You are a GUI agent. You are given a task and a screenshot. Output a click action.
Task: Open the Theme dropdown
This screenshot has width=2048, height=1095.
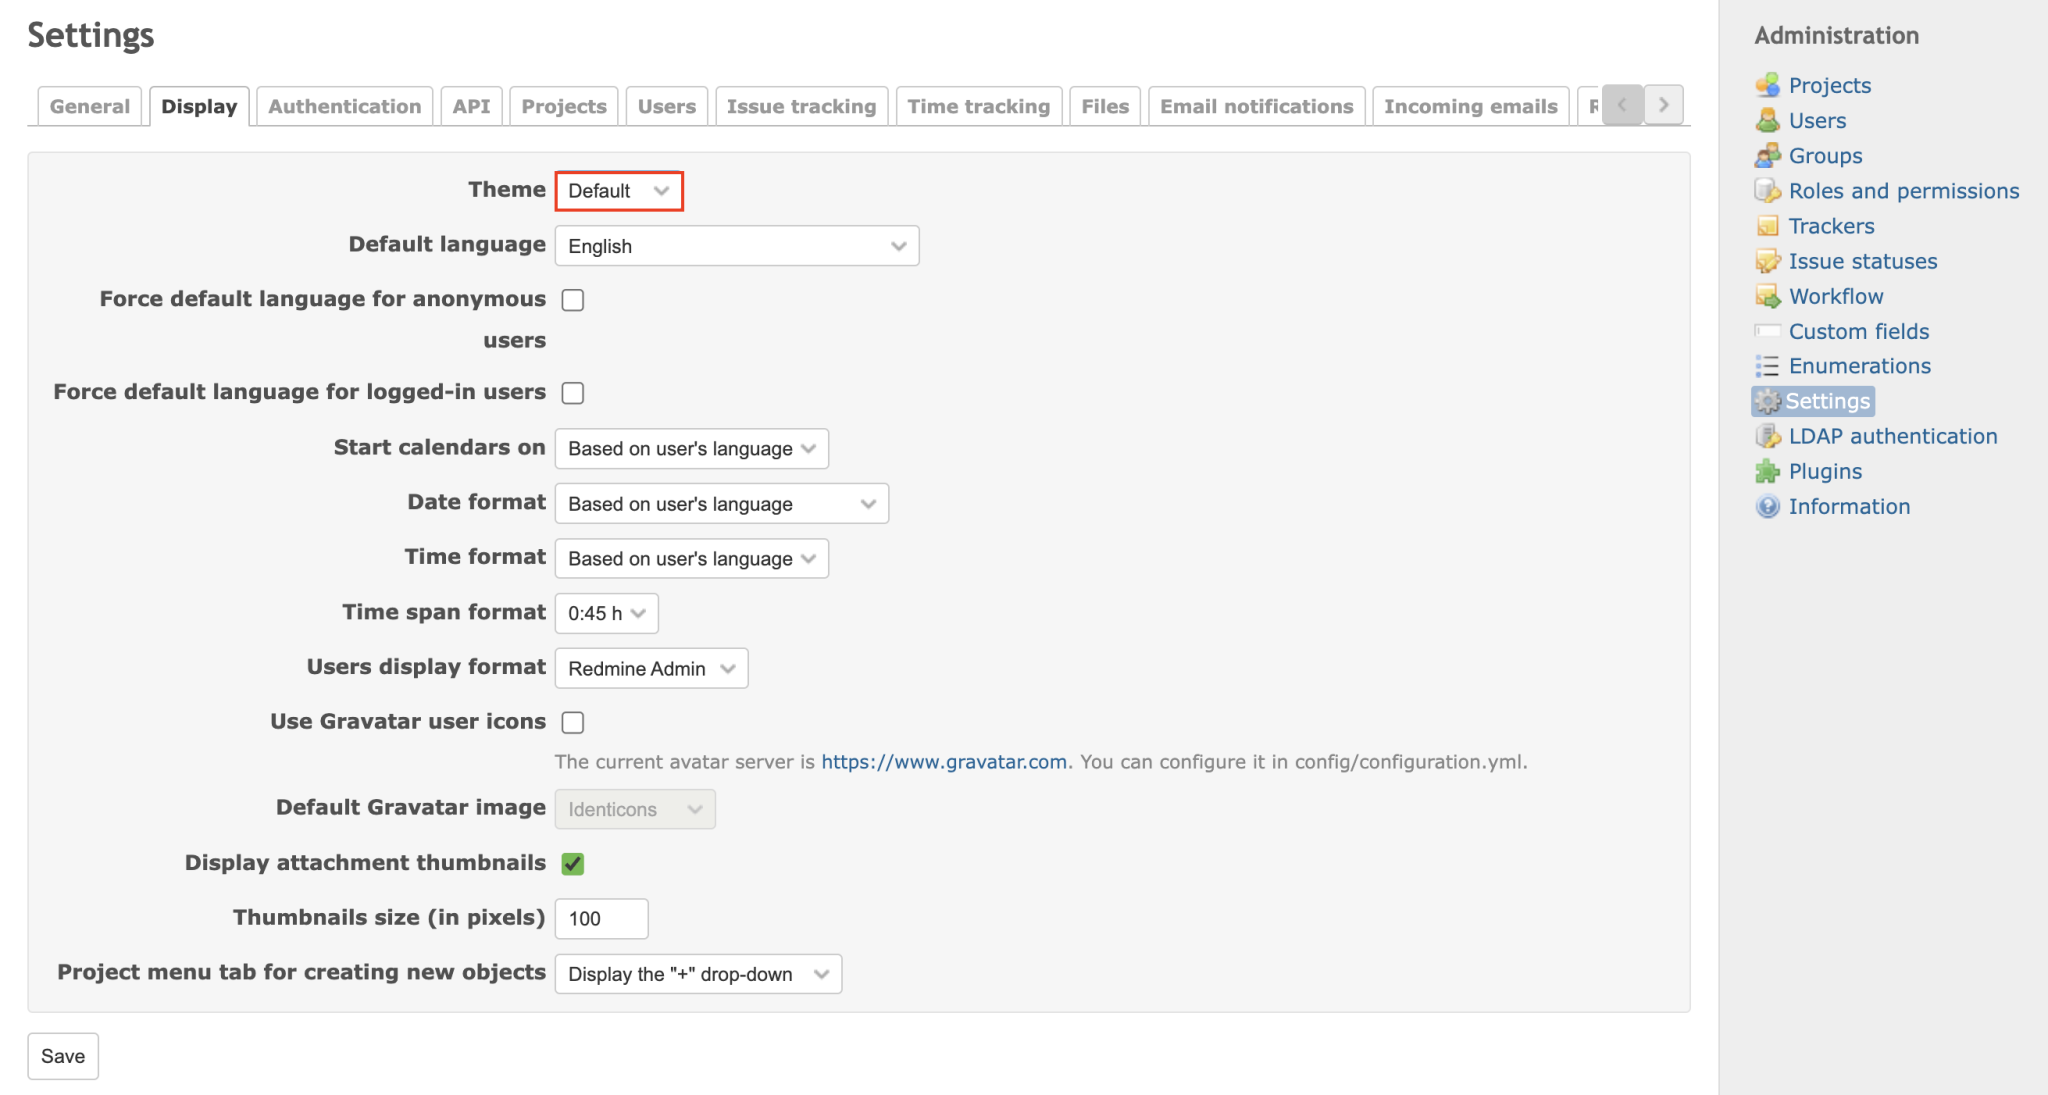coord(618,191)
